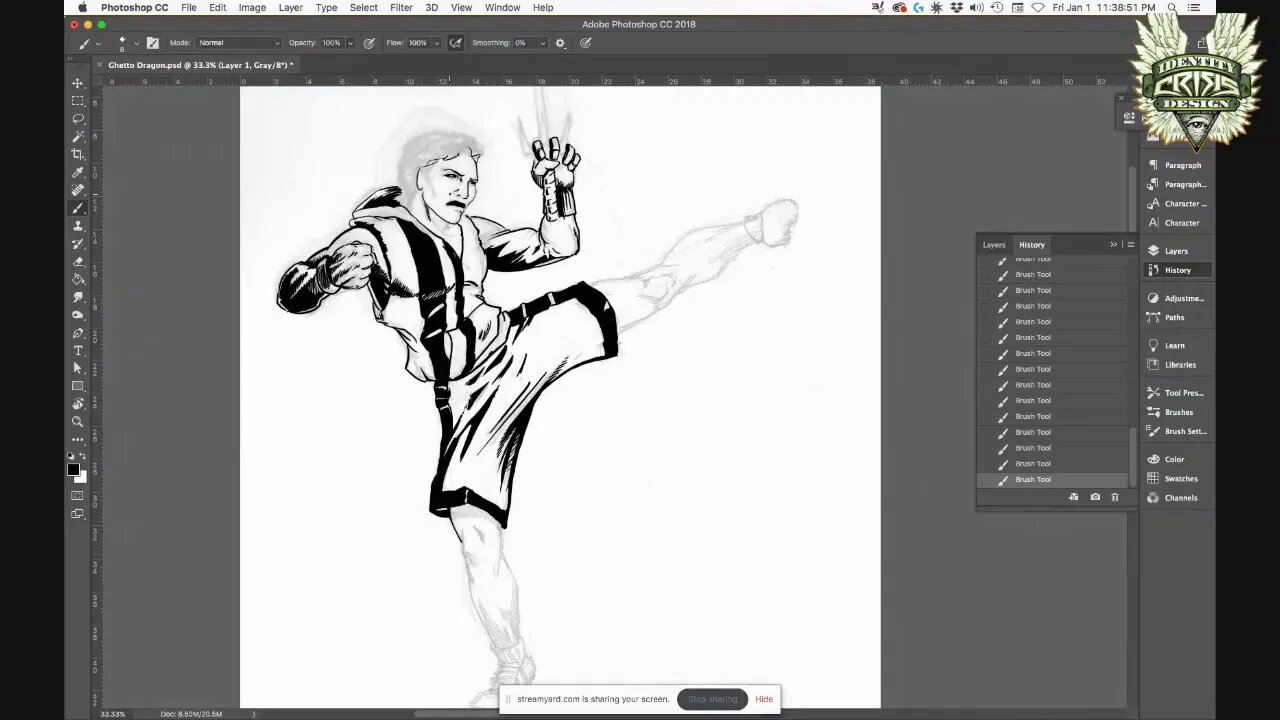
Task: Select the Healing Brush tool
Action: [x=78, y=190]
